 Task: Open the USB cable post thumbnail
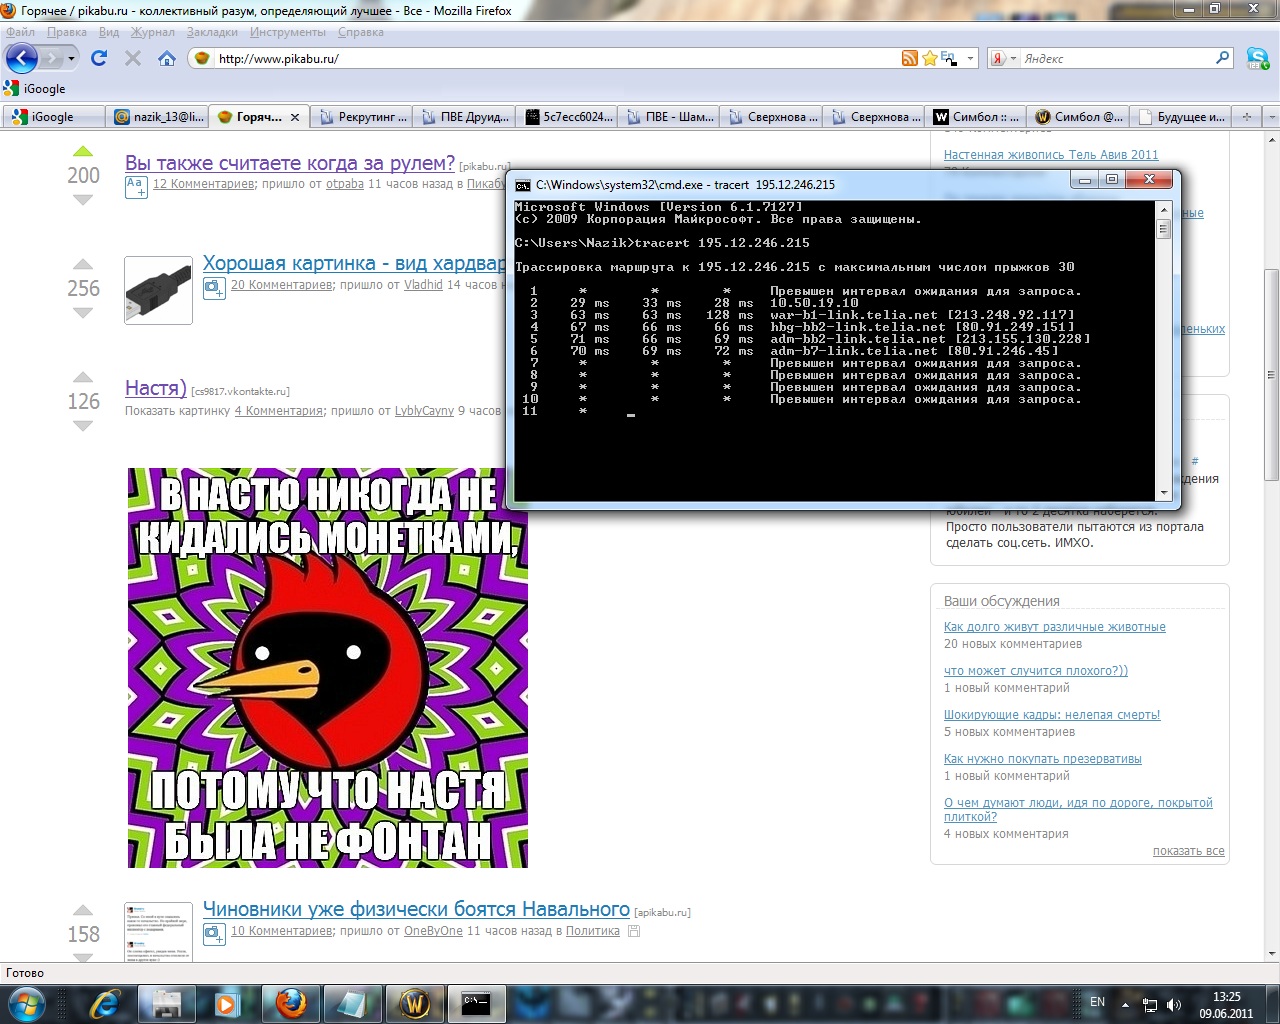(158, 290)
